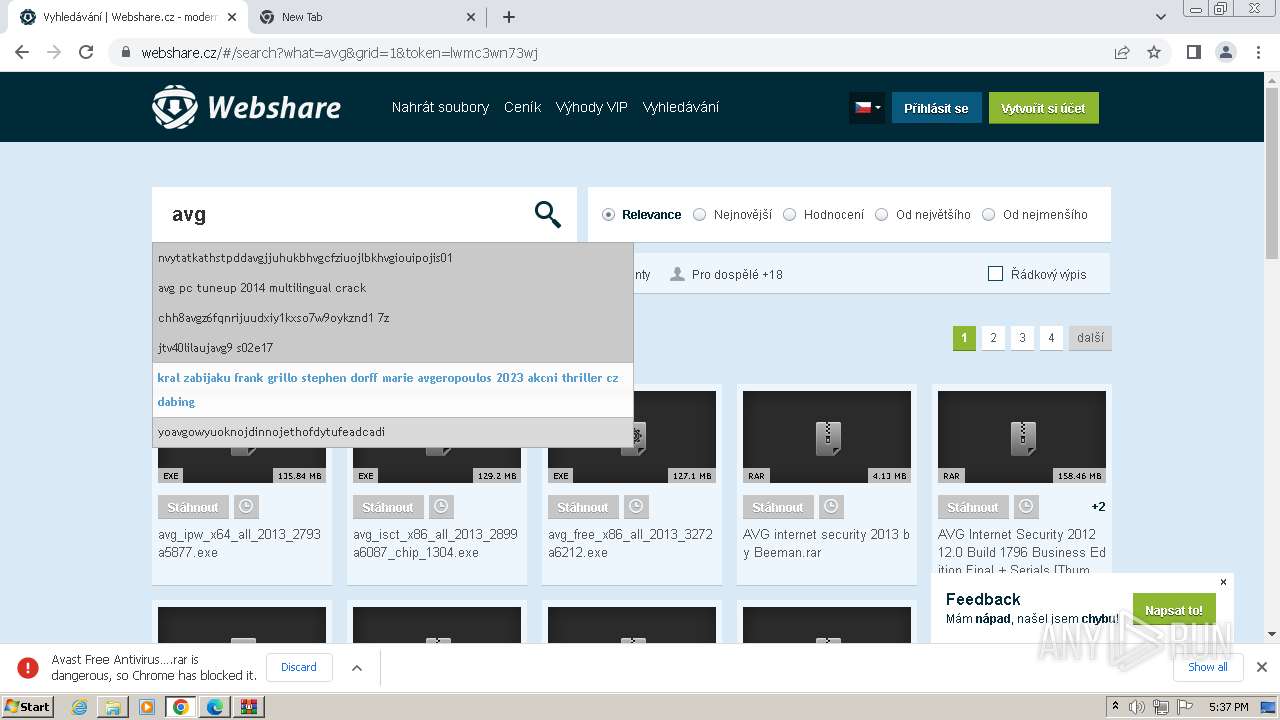Screen dimensions: 1280x720
Task: Select the Od největšího sort option
Action: (922, 214)
